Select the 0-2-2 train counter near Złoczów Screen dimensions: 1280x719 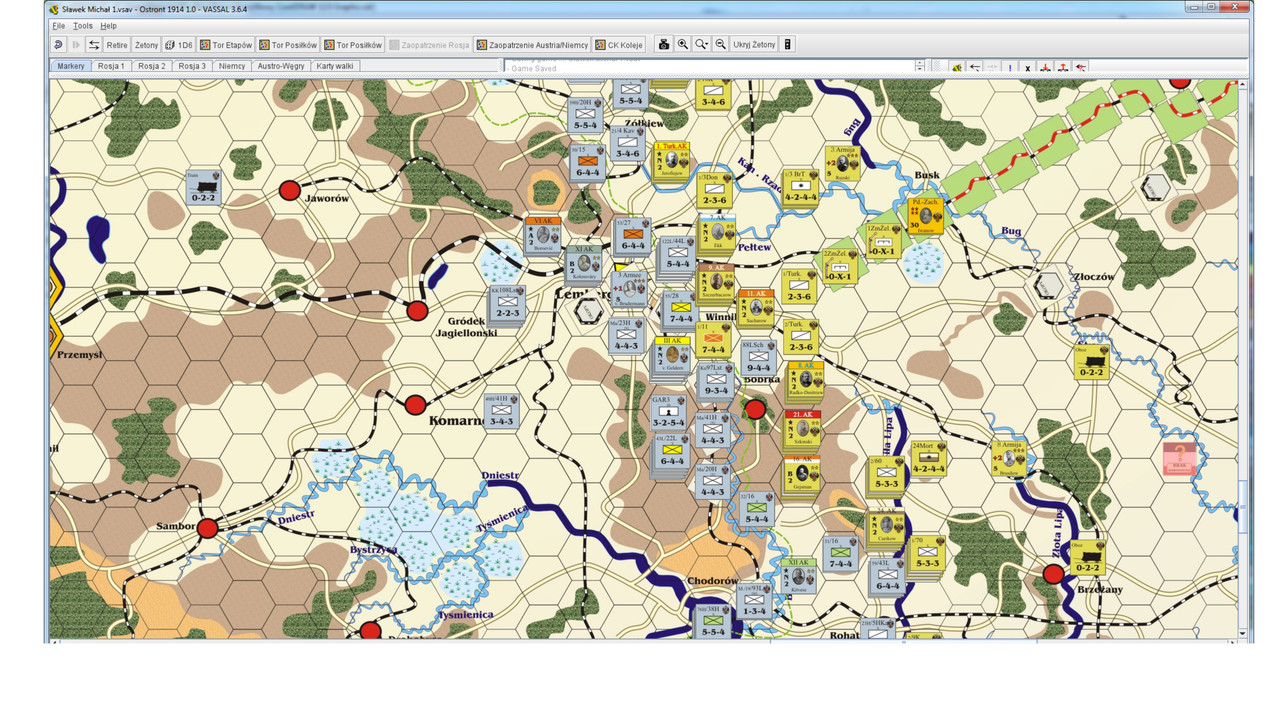click(1091, 362)
